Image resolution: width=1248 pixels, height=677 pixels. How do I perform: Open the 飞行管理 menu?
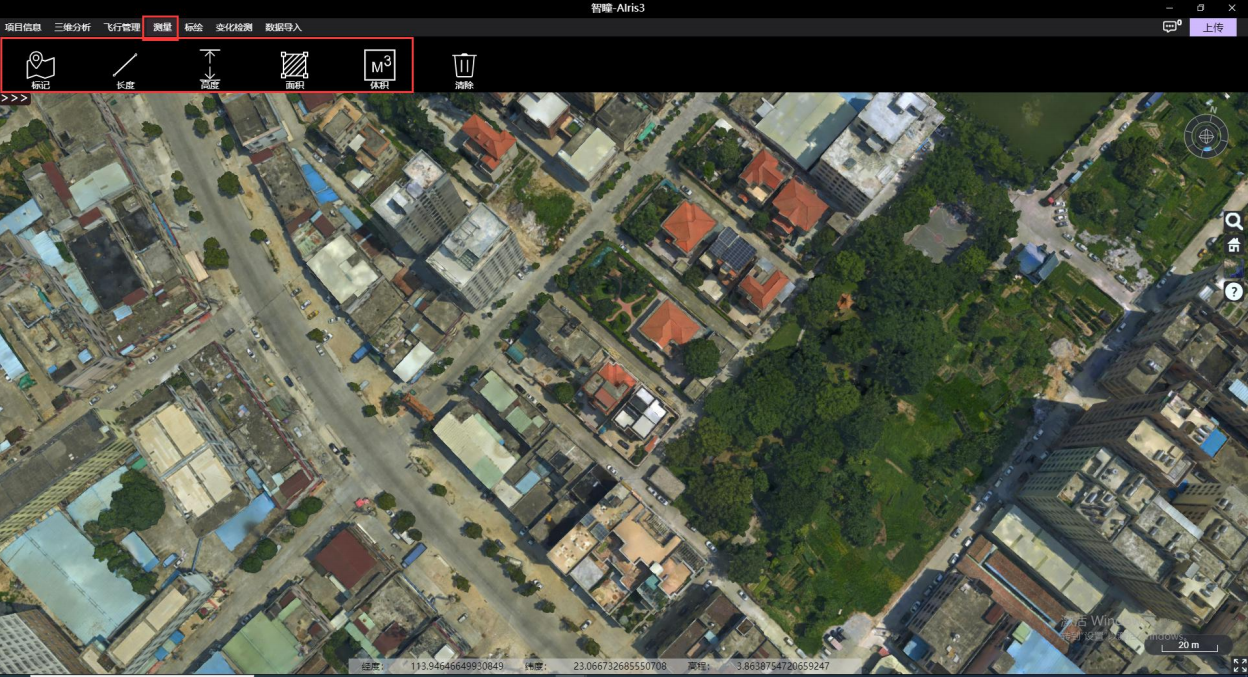[x=122, y=28]
